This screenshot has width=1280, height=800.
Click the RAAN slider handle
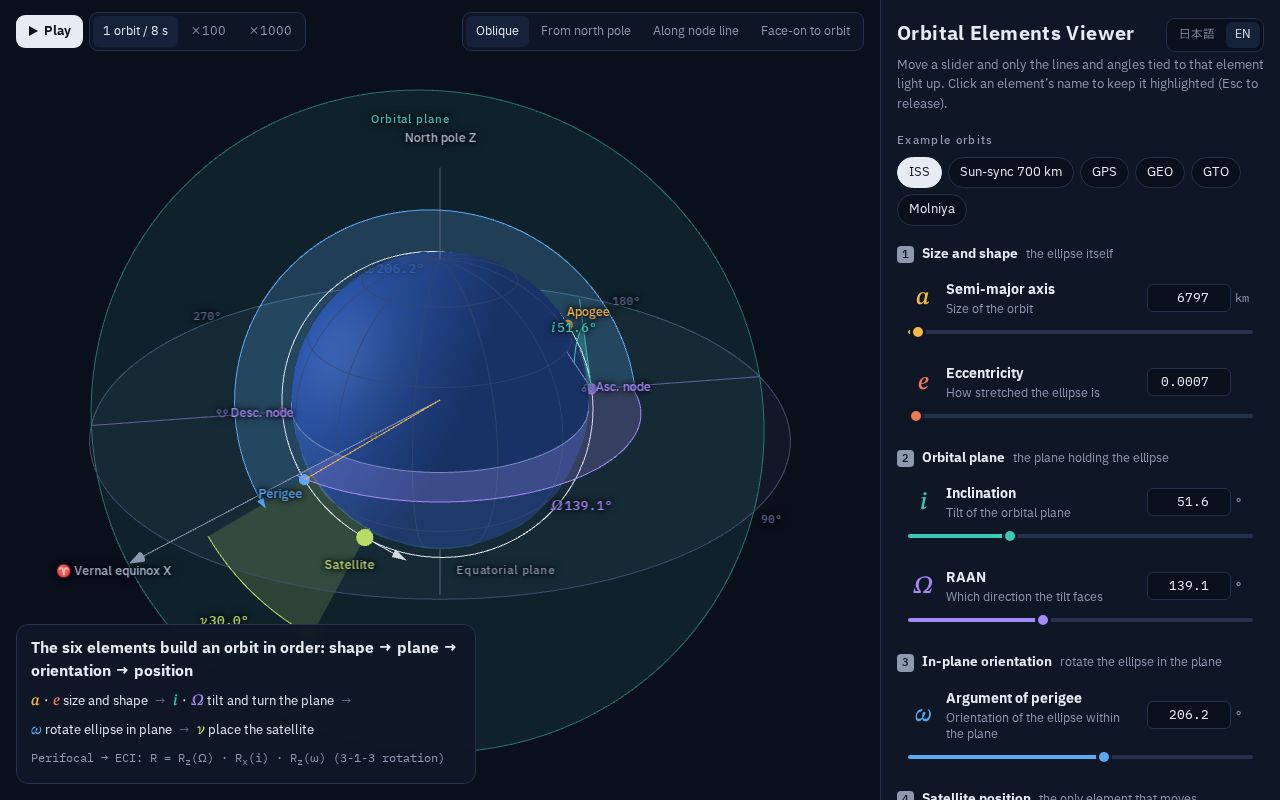(x=1043, y=620)
